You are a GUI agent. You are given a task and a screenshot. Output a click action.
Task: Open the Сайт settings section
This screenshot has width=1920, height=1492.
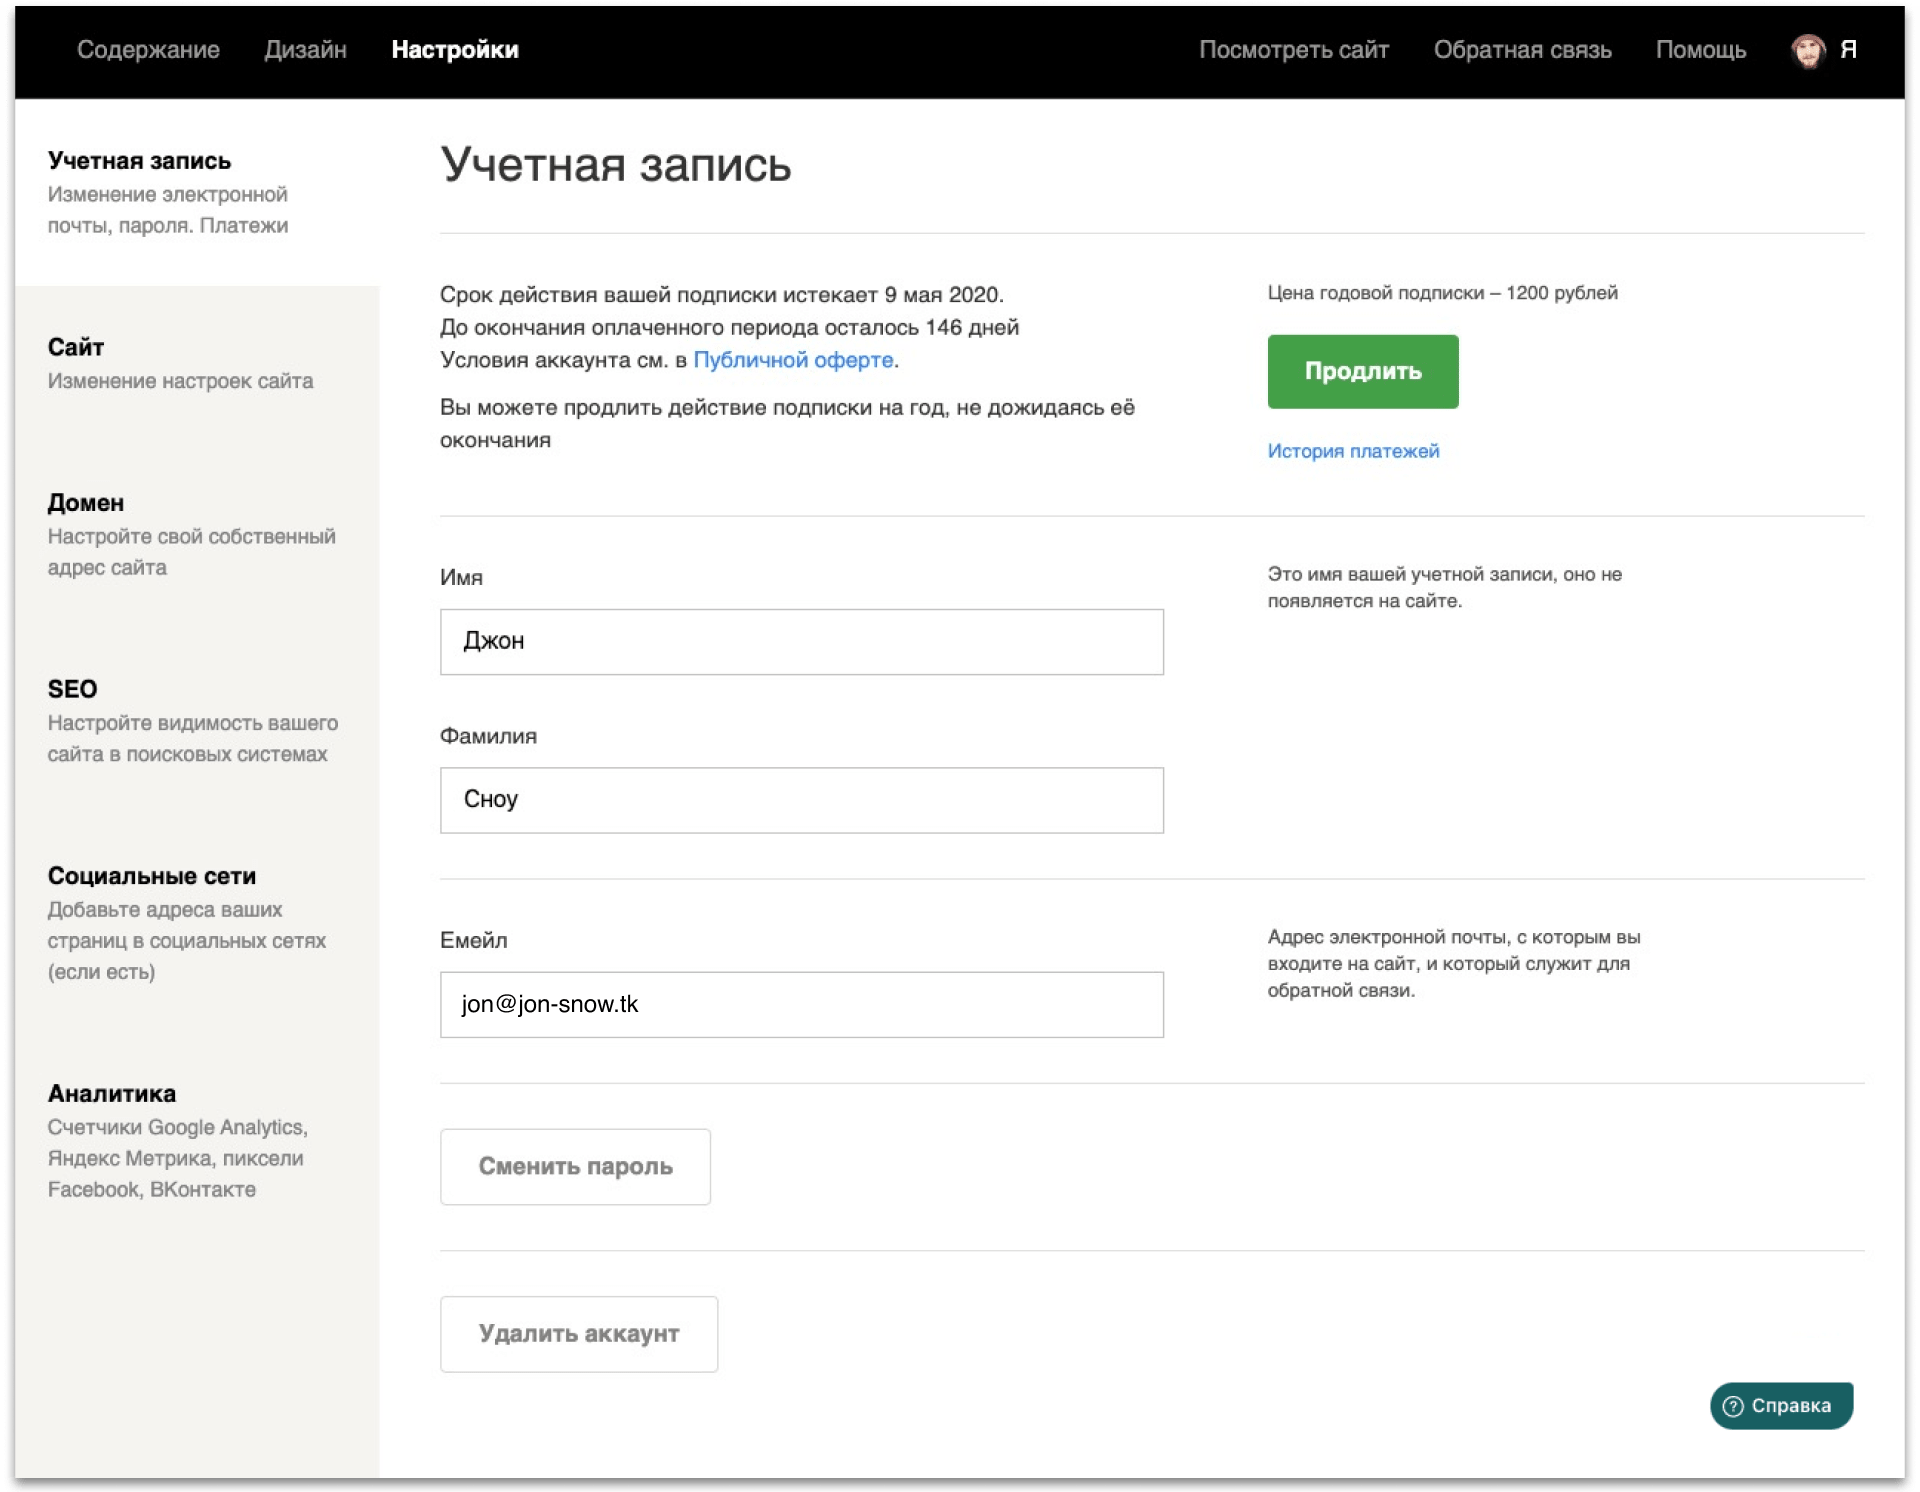point(76,347)
